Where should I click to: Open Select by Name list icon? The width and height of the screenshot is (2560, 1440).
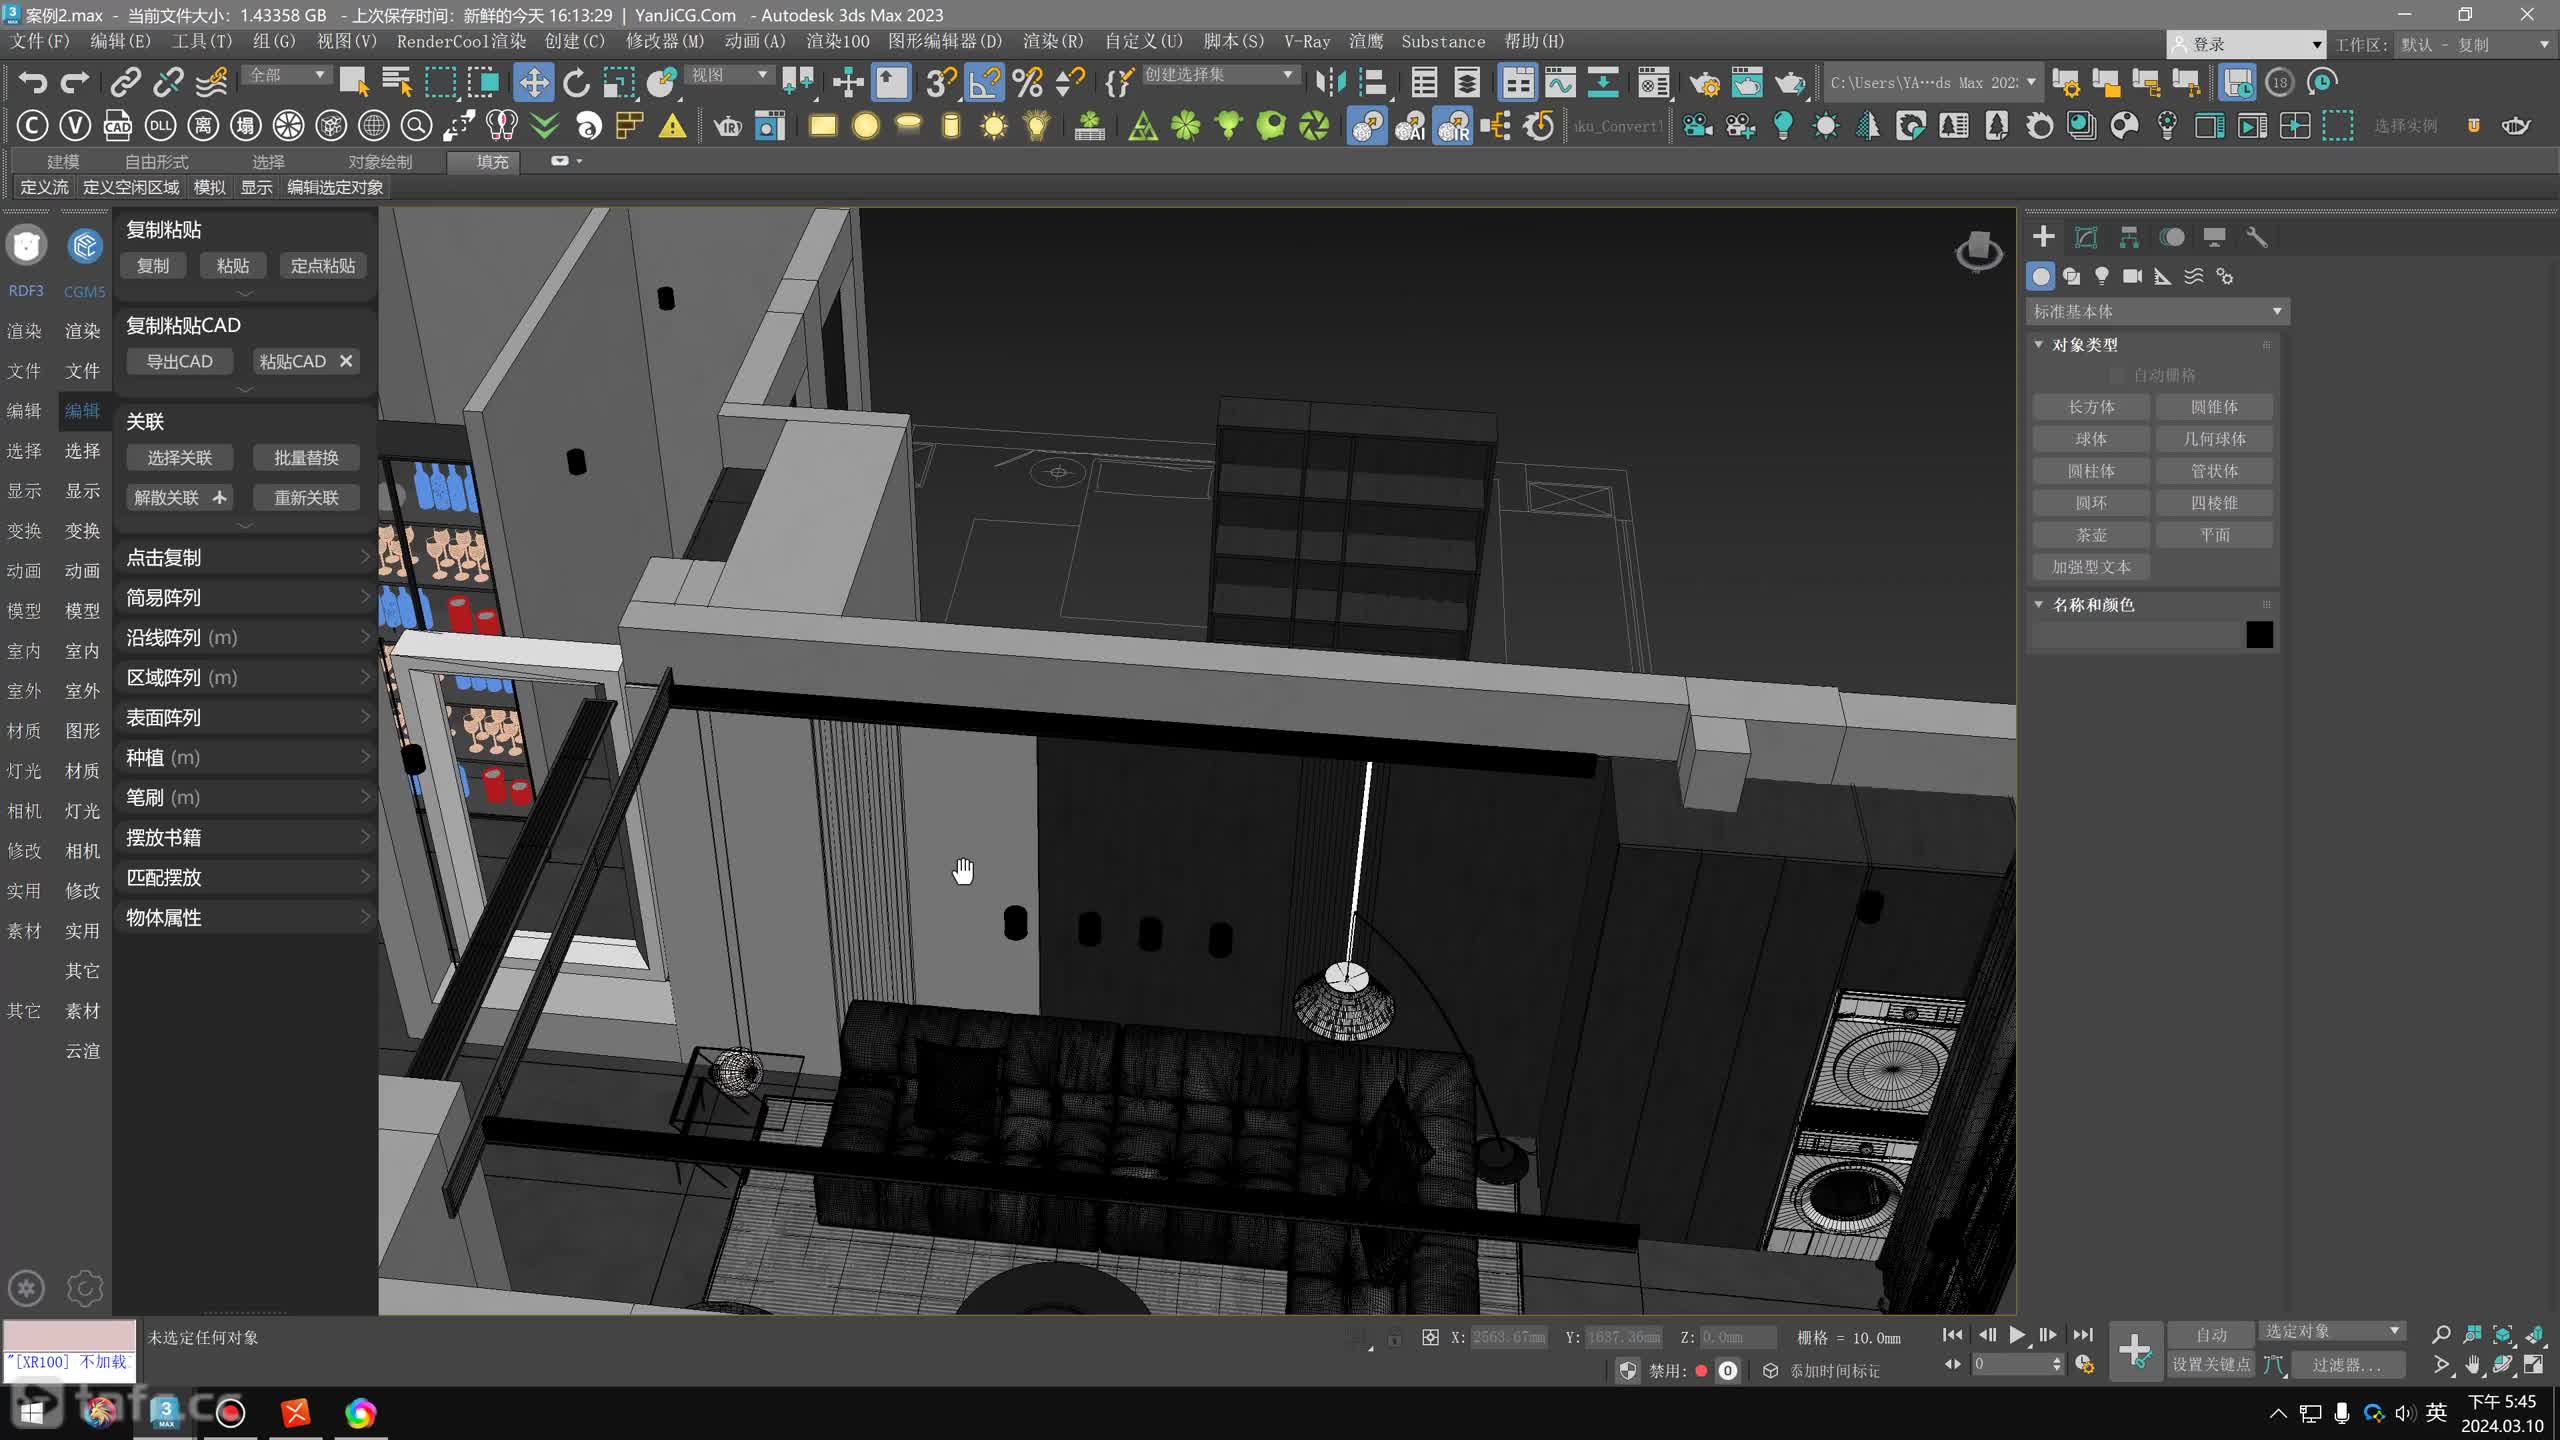397,82
